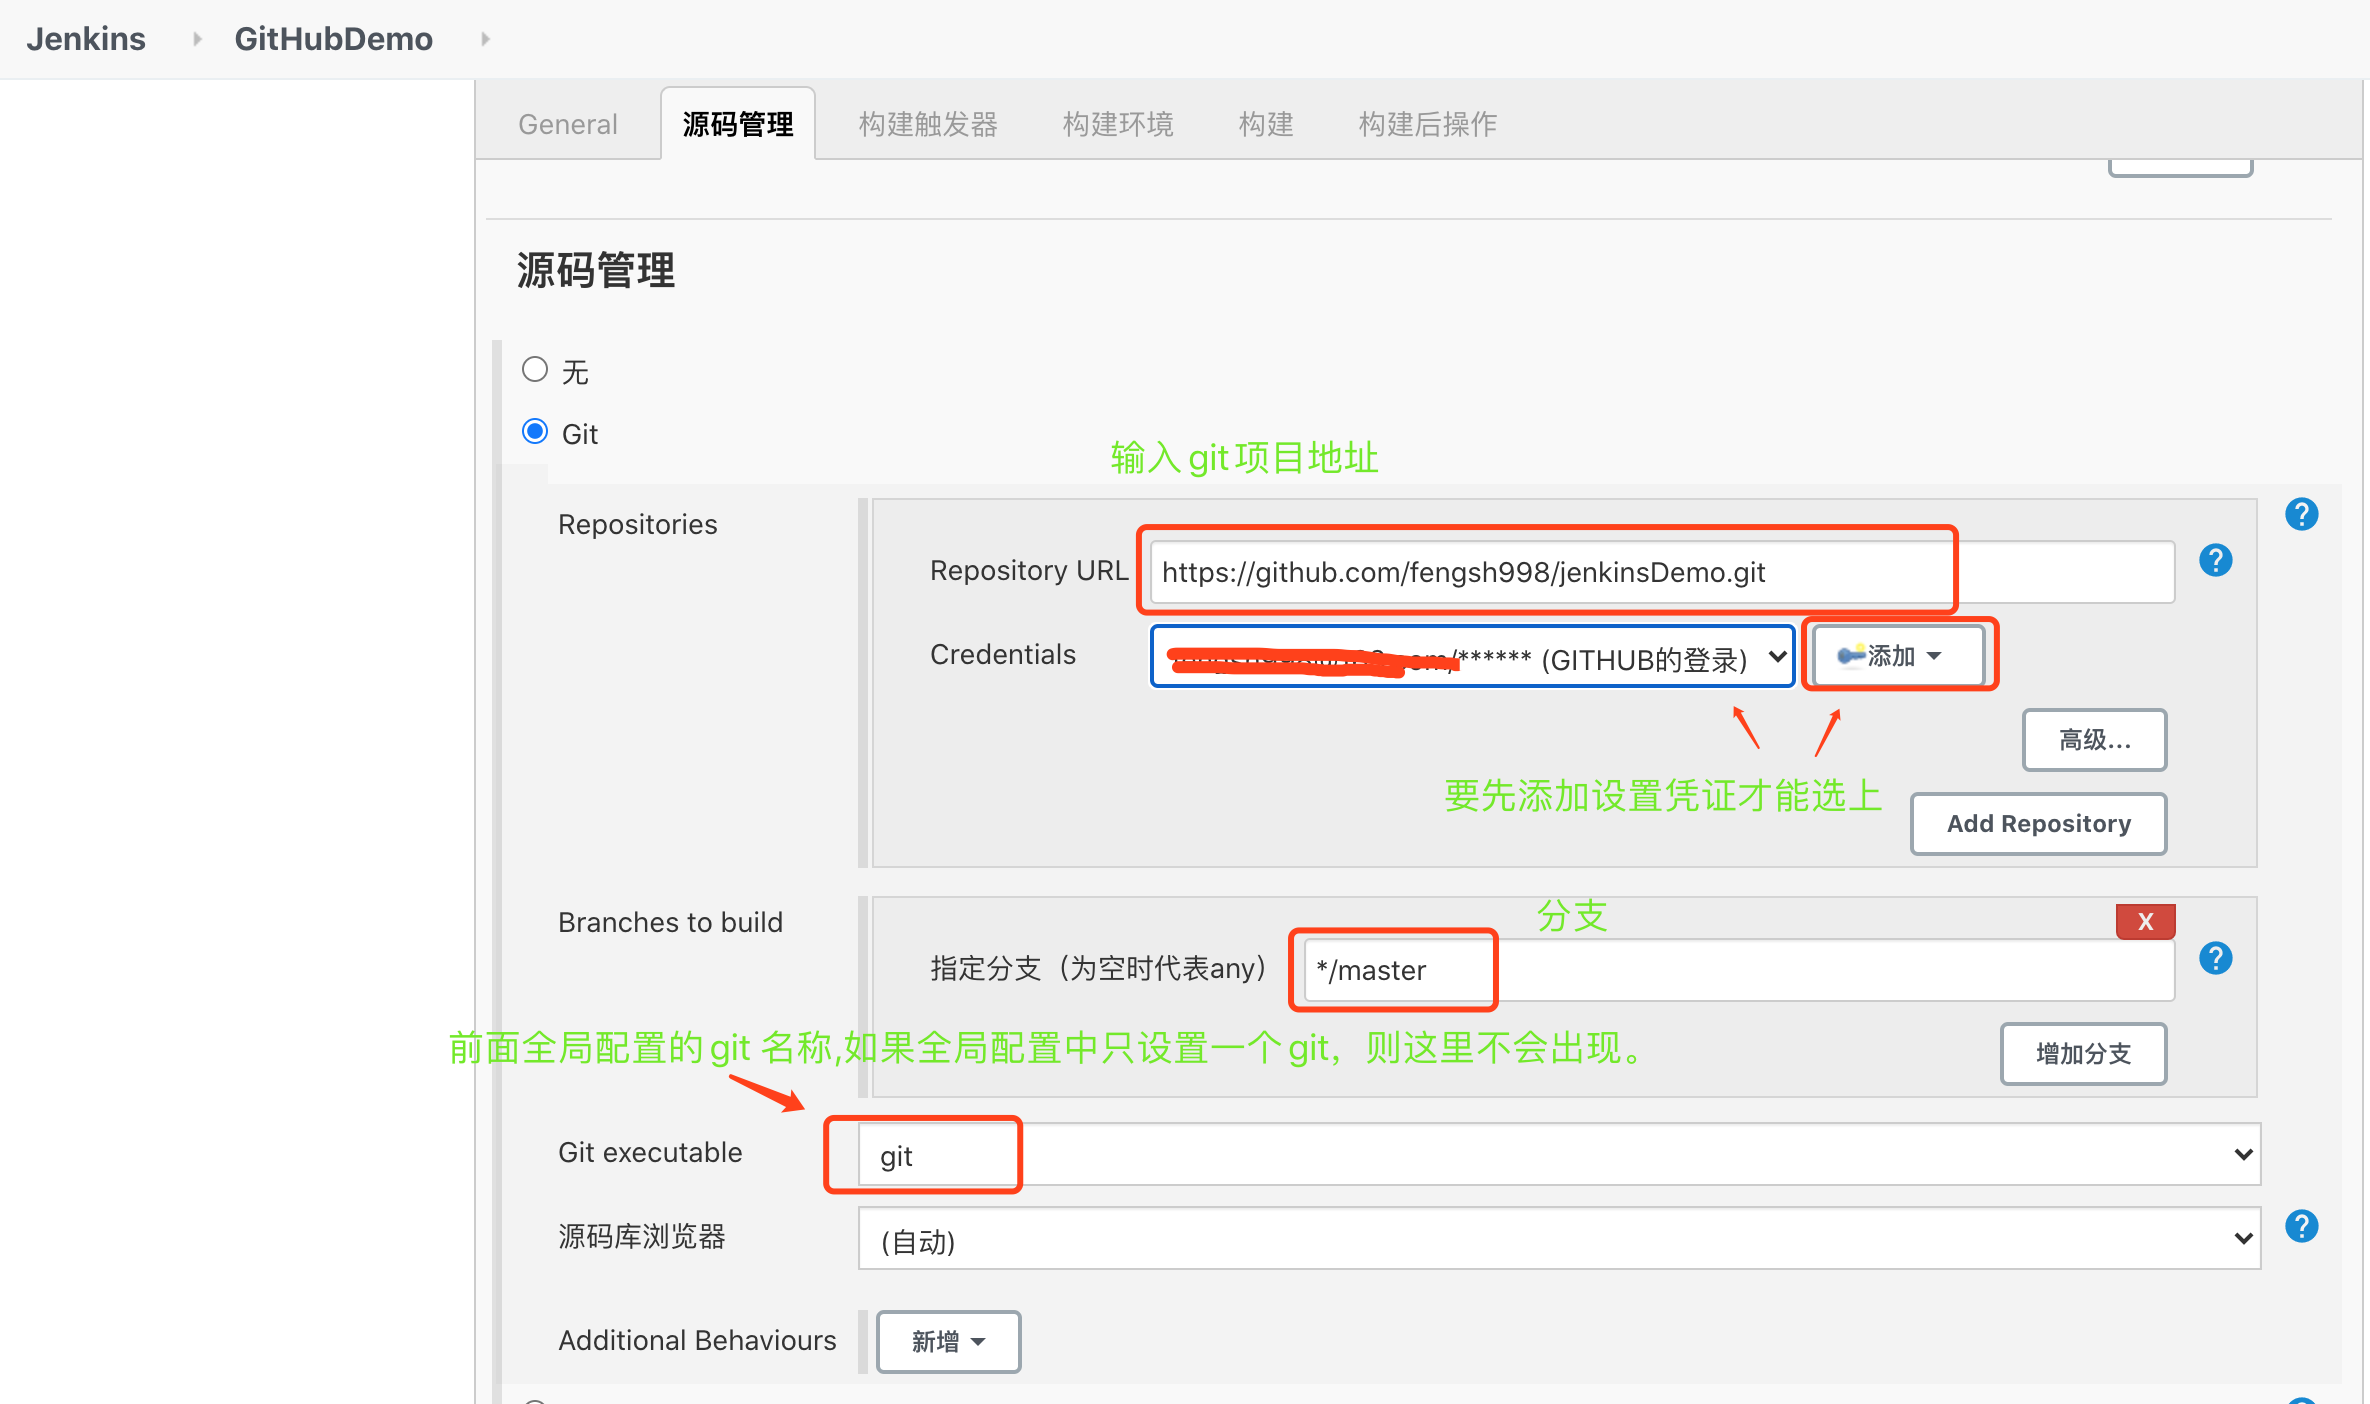The height and width of the screenshot is (1404, 2370).
Task: Click the Add Repository button
Action: click(2037, 824)
